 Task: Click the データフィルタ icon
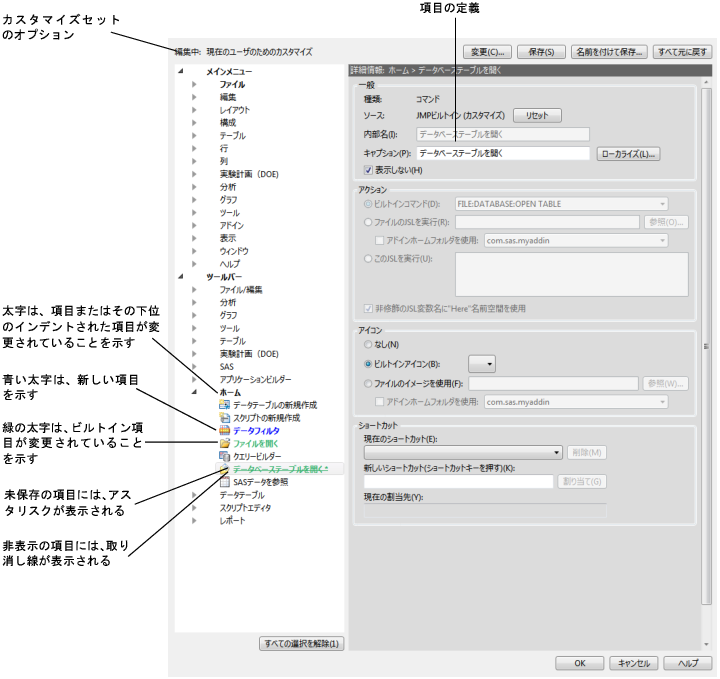(x=224, y=431)
